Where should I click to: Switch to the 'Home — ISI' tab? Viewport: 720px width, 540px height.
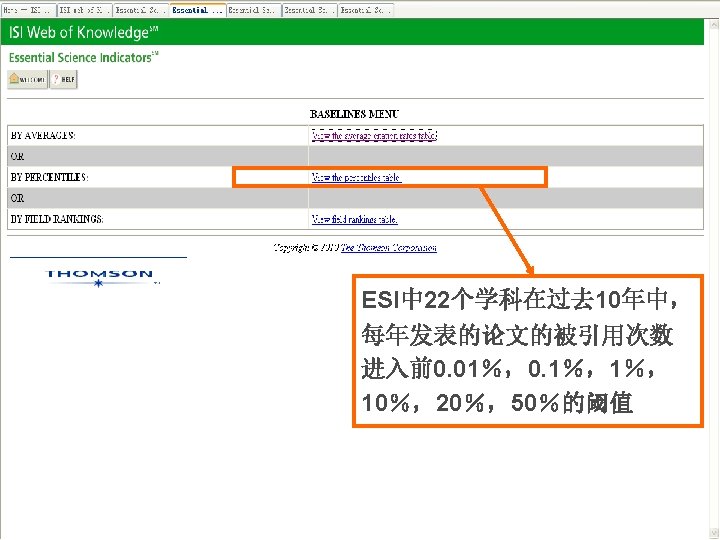(x=28, y=10)
